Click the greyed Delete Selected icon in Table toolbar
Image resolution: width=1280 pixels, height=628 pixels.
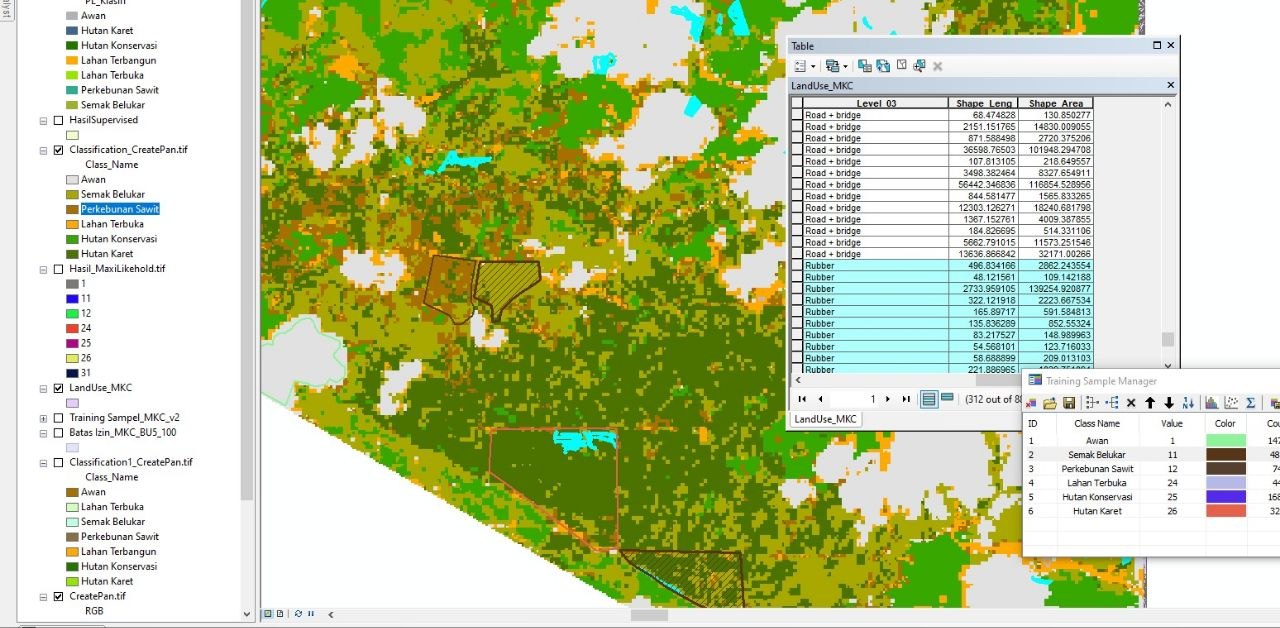[x=937, y=66]
